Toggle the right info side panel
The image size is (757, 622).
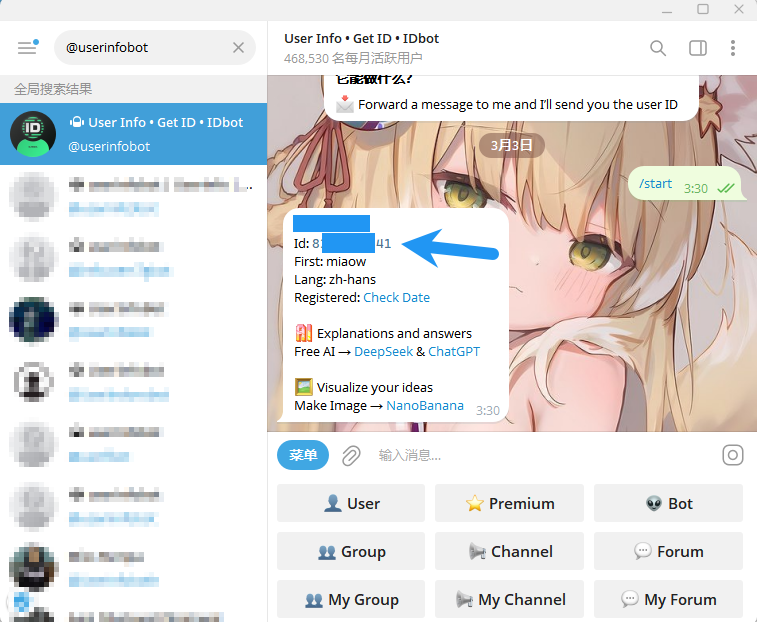tap(697, 47)
